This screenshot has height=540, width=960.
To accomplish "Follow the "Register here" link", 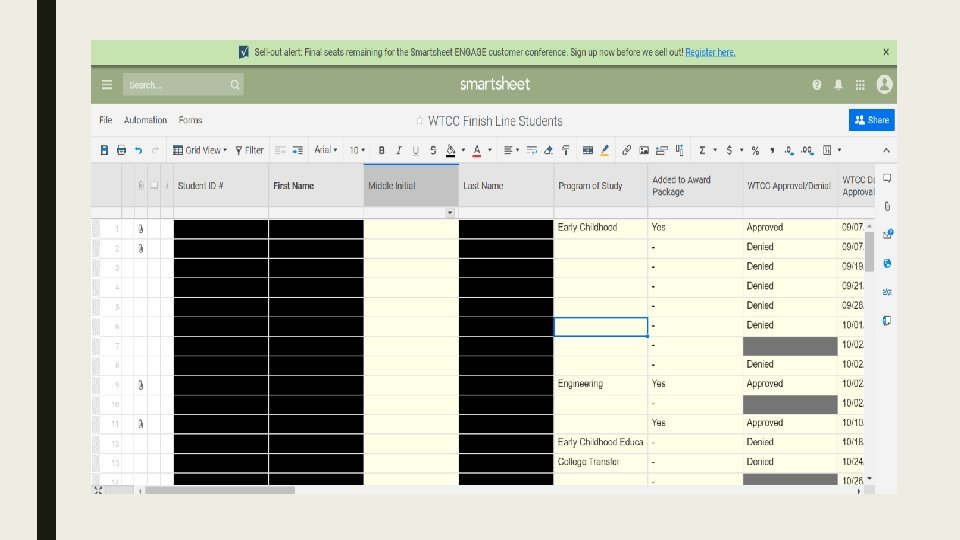I will (710, 52).
